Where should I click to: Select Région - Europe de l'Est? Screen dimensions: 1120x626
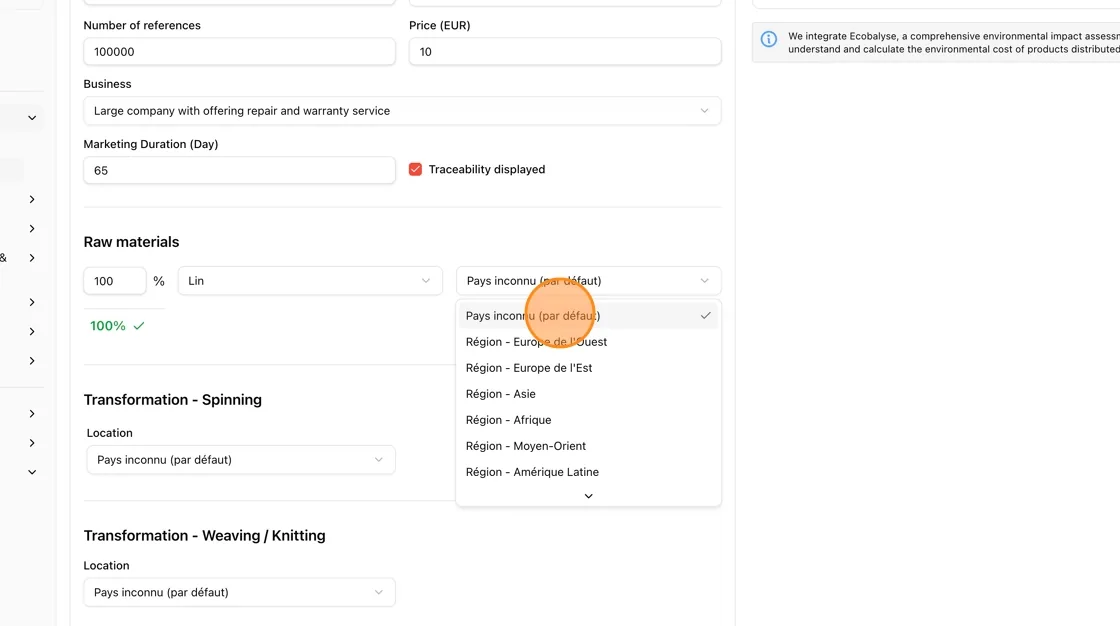(x=589, y=368)
